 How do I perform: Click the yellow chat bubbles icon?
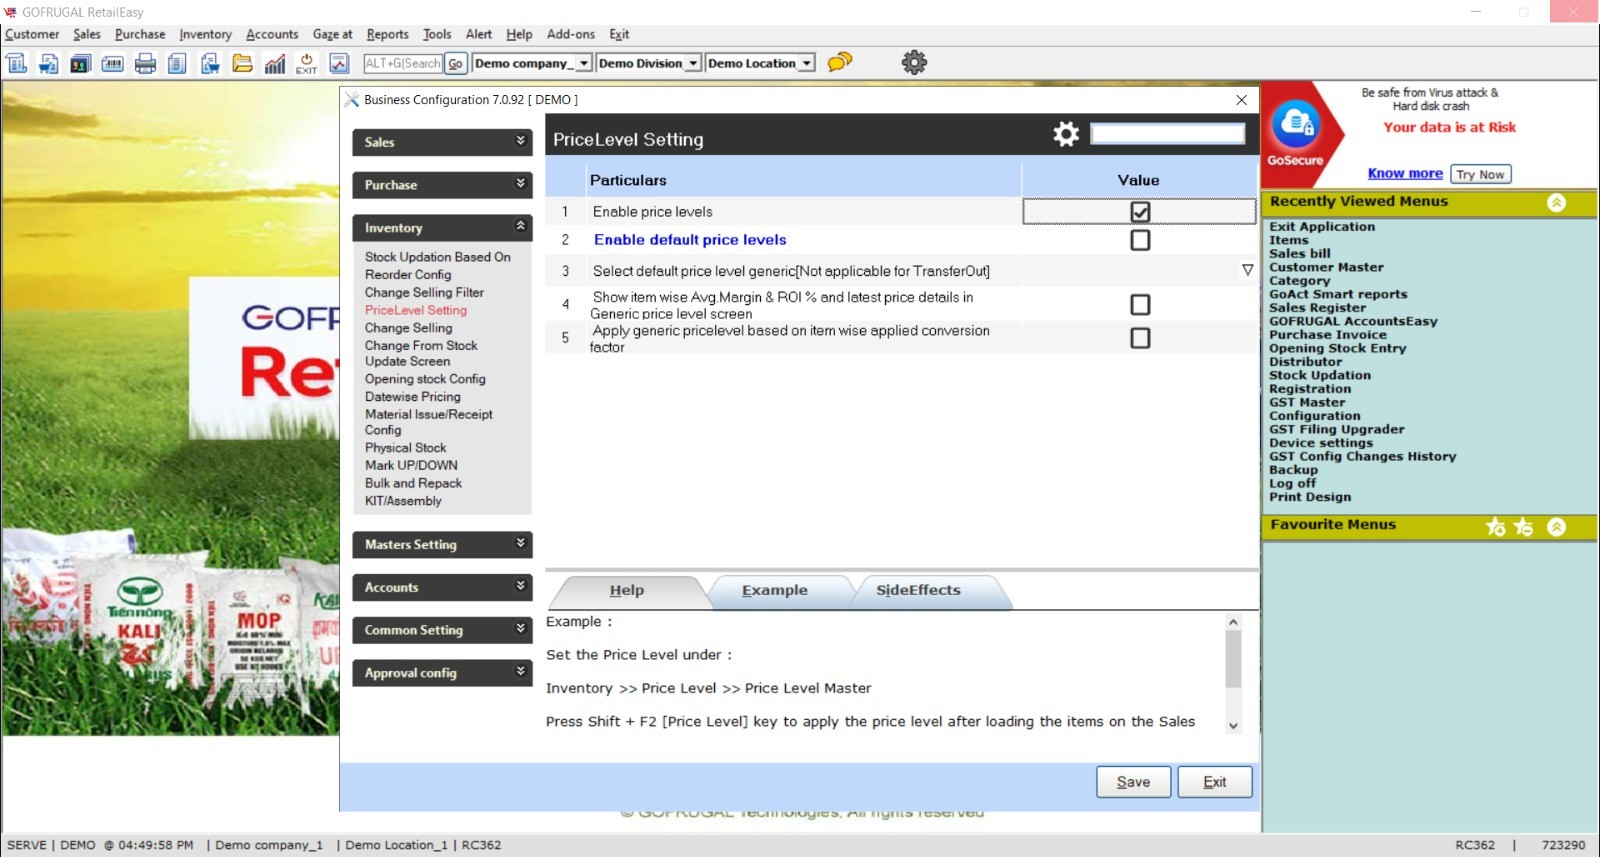(x=840, y=62)
